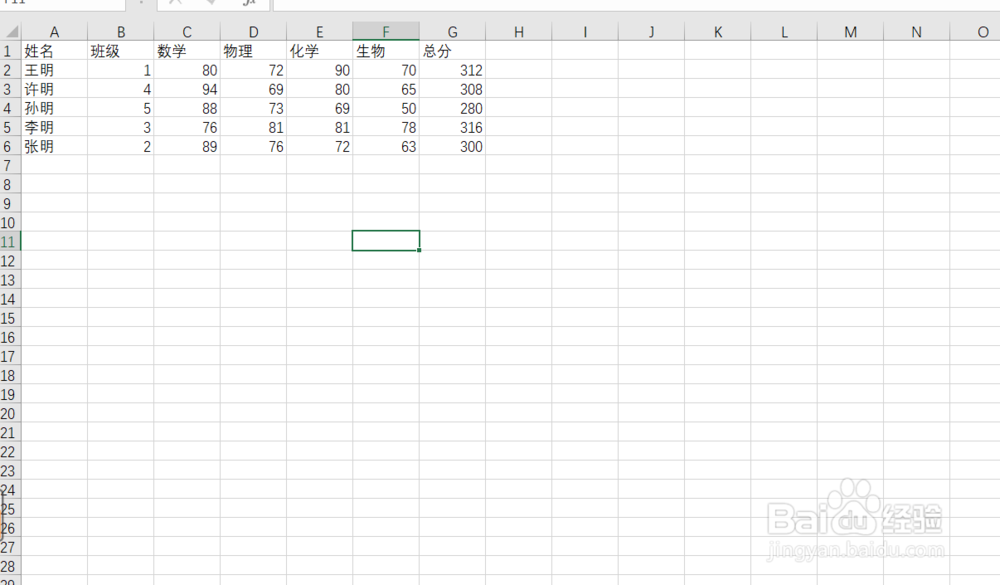Select row 7 header
This screenshot has width=1000, height=585.
click(10, 165)
